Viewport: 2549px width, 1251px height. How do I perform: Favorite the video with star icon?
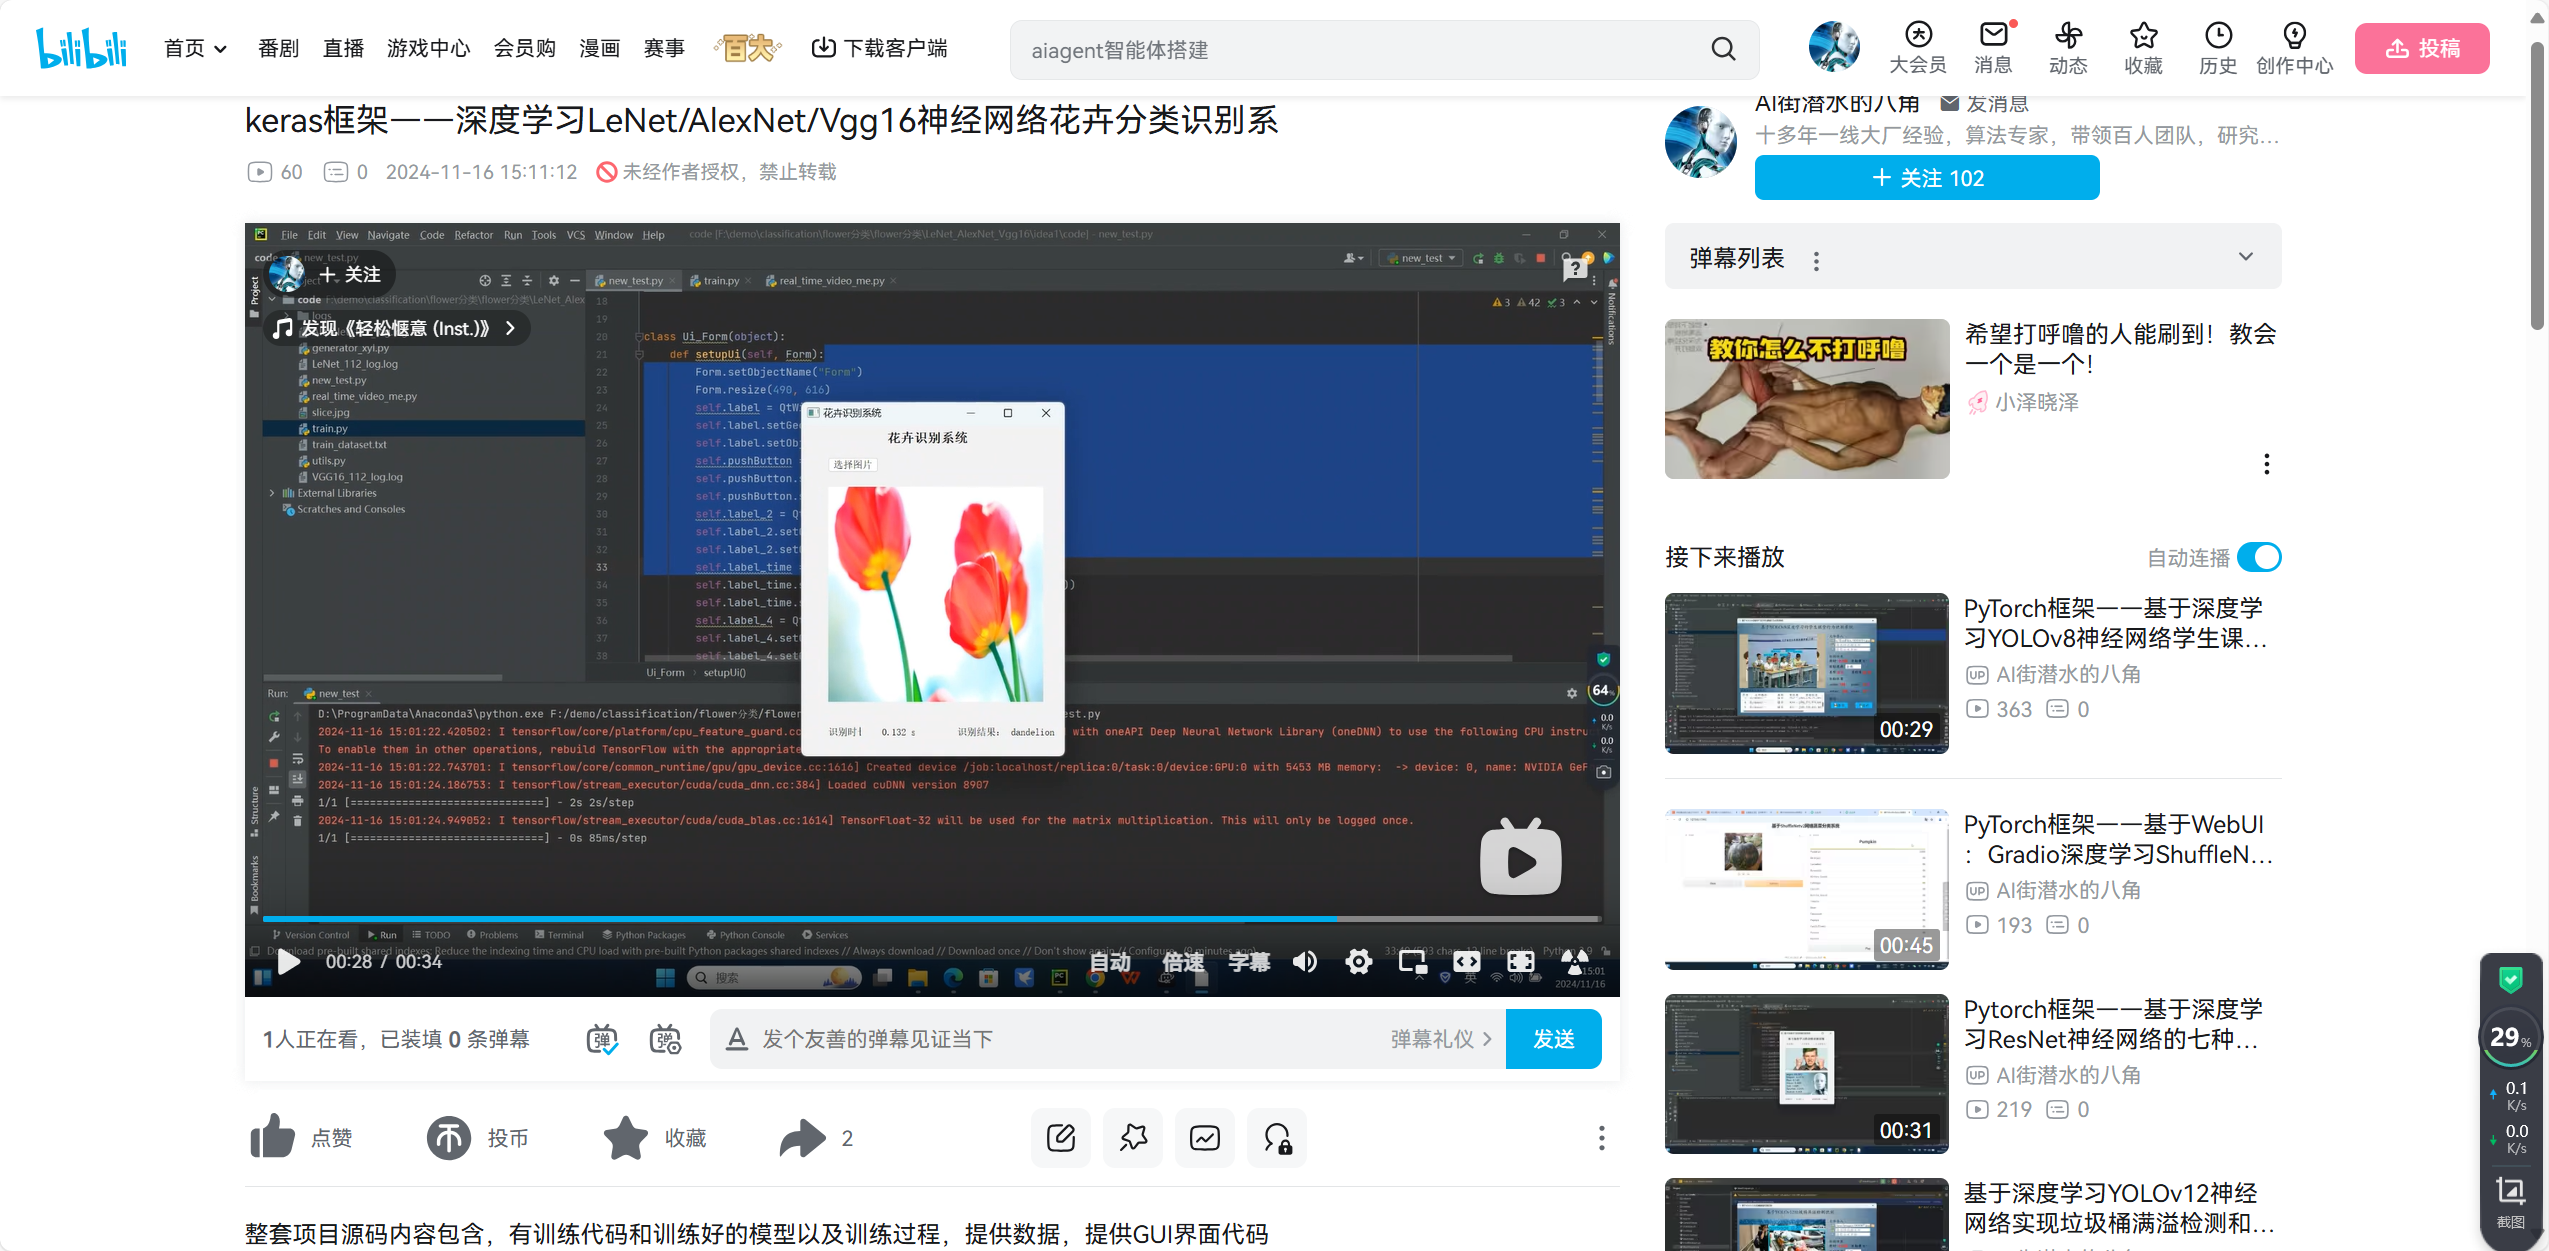(626, 1137)
